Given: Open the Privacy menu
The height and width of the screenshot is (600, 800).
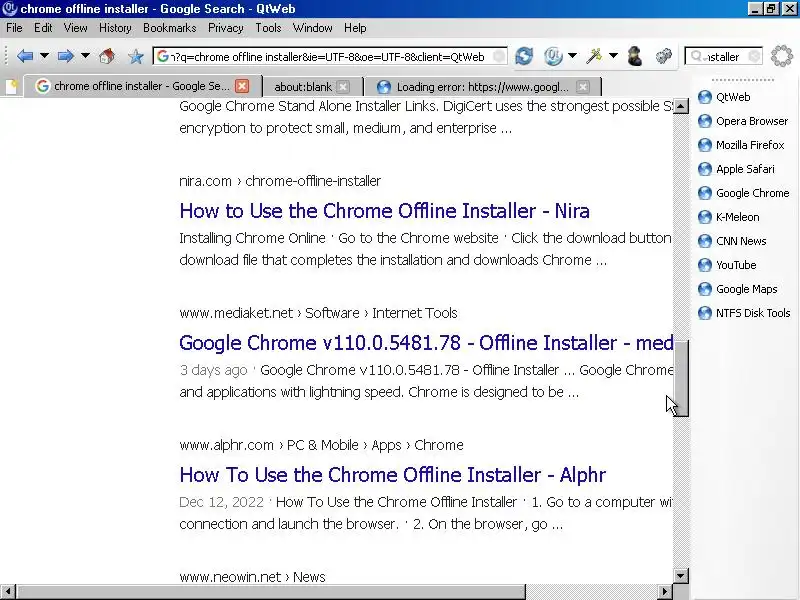Looking at the screenshot, I should [226, 28].
